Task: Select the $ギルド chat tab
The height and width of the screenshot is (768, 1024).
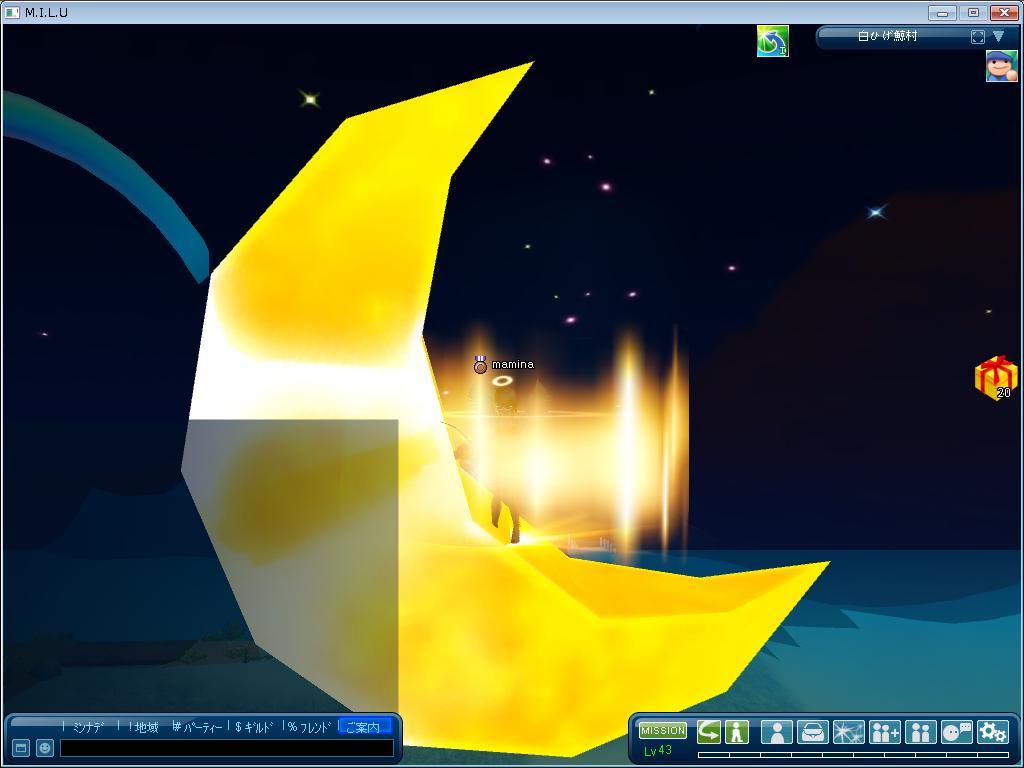Action: (x=254, y=727)
